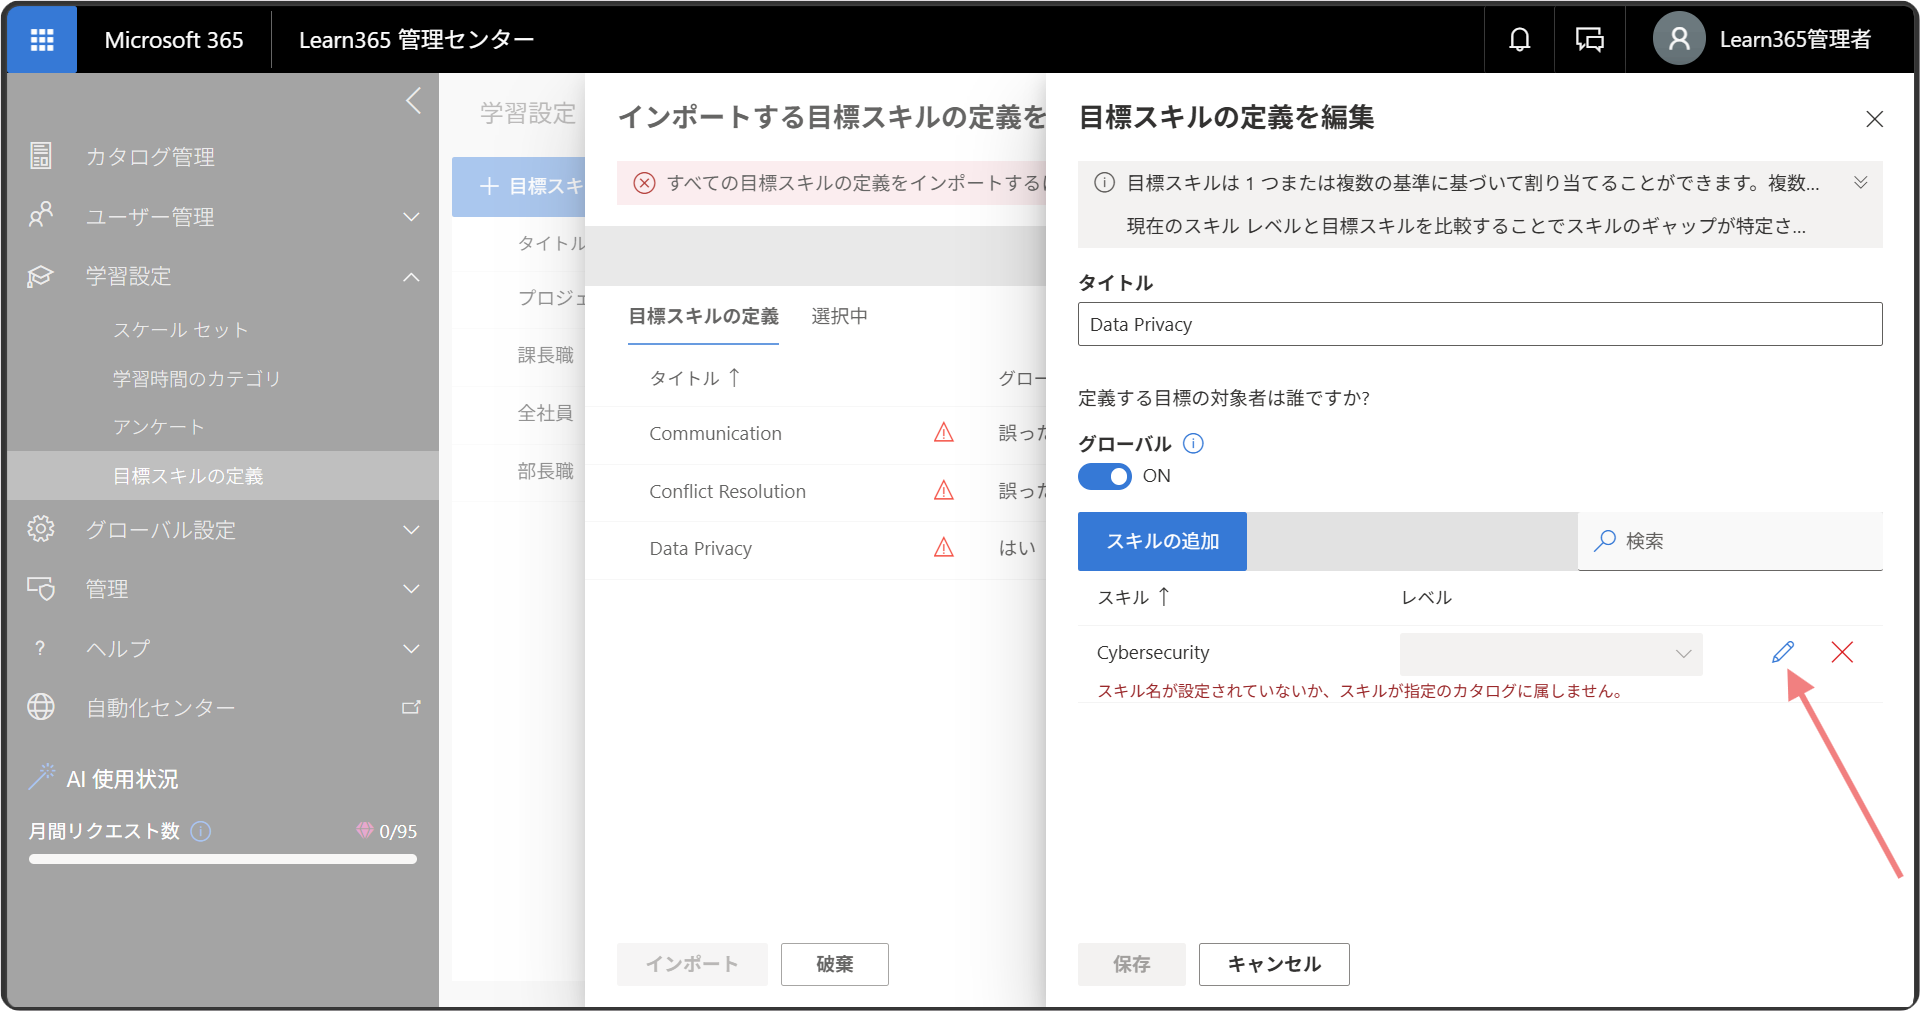Open the Cybersecurity level dropdown
Viewport: 1920px width, 1011px height.
1551,654
